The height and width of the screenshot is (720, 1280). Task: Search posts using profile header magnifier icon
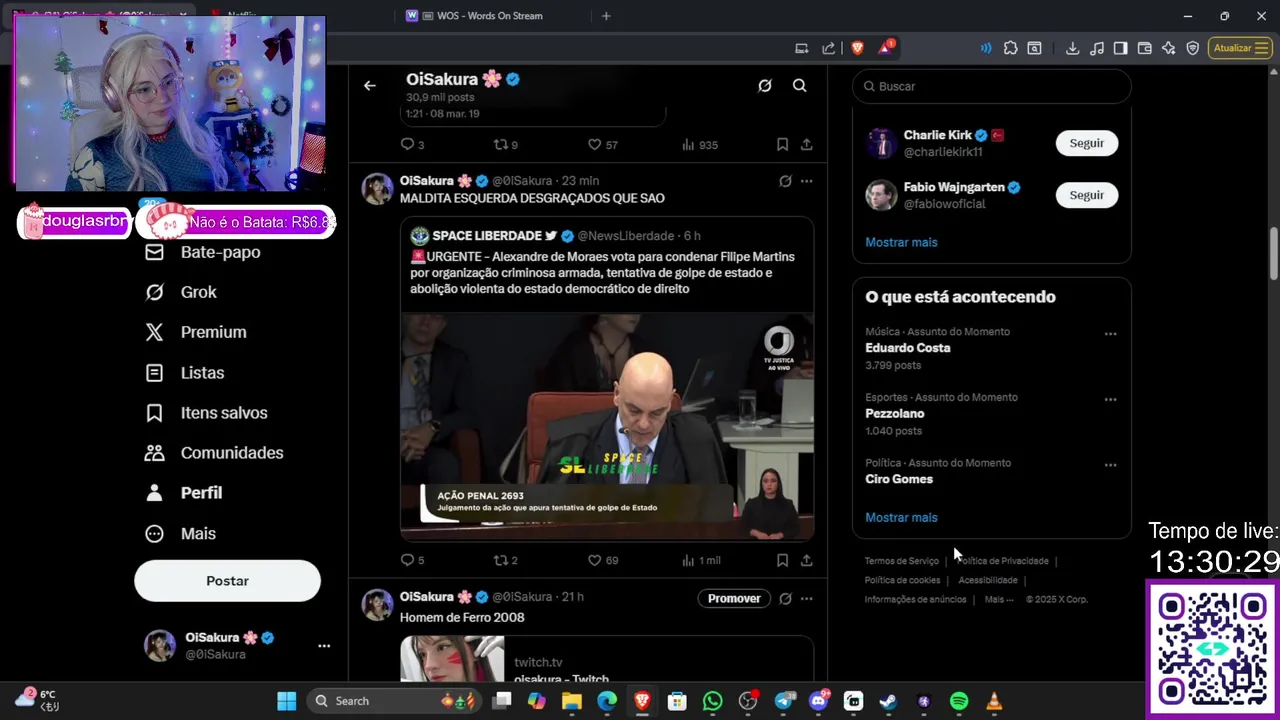pyautogui.click(x=800, y=86)
